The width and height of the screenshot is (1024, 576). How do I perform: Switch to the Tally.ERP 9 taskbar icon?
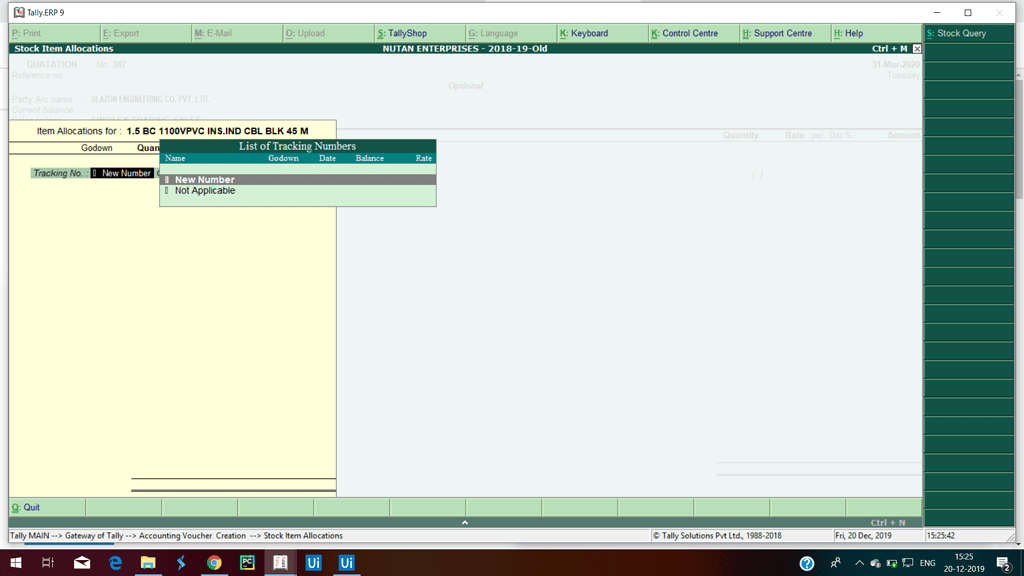[x=280, y=562]
